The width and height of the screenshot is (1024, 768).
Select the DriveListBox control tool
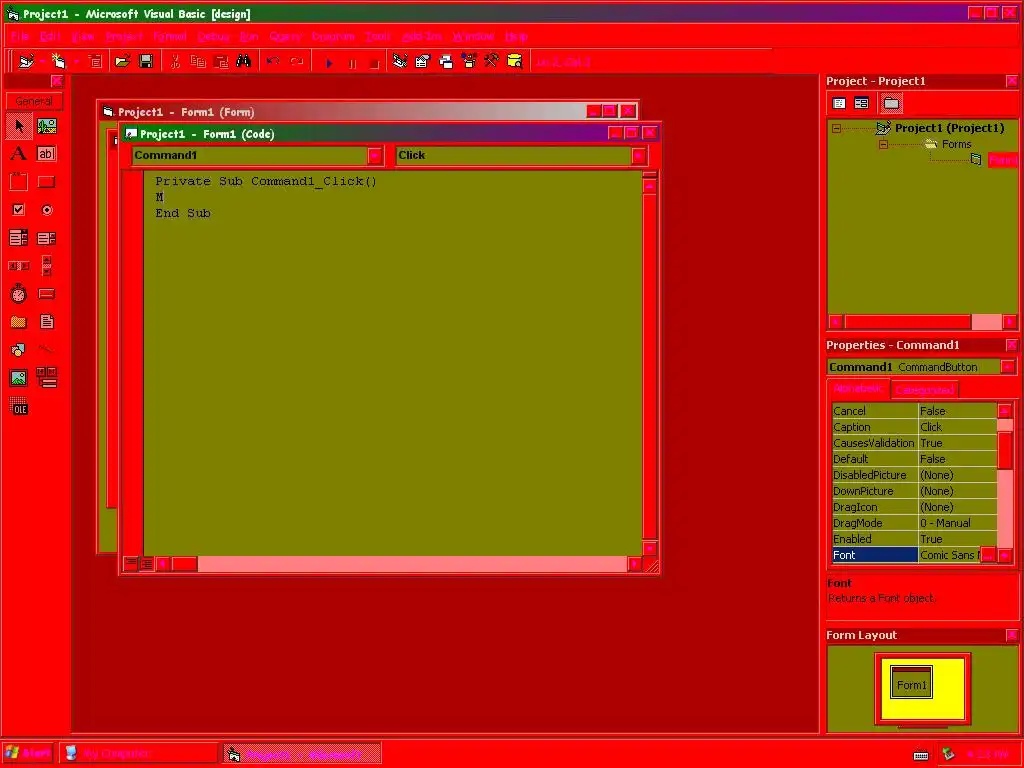click(46, 294)
